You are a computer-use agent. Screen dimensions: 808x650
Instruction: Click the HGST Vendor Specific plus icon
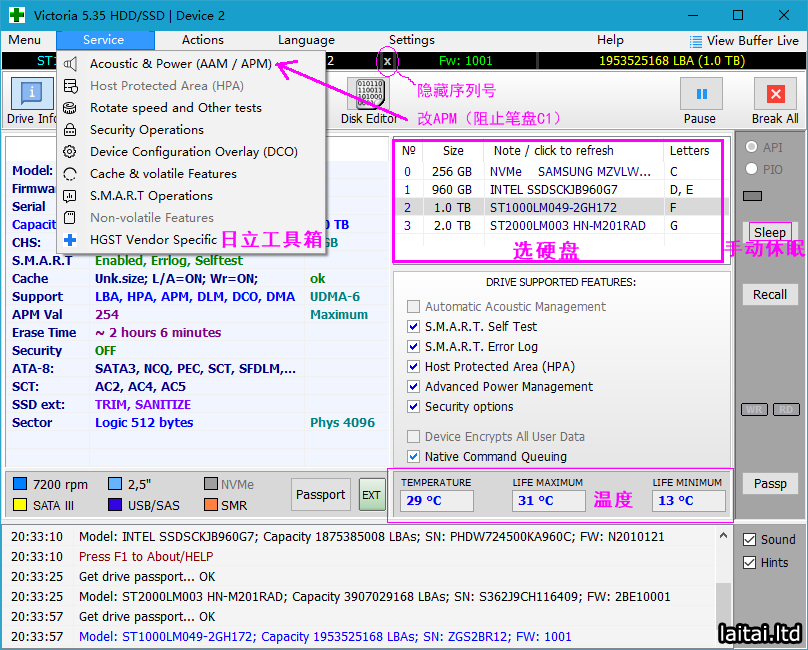69,240
